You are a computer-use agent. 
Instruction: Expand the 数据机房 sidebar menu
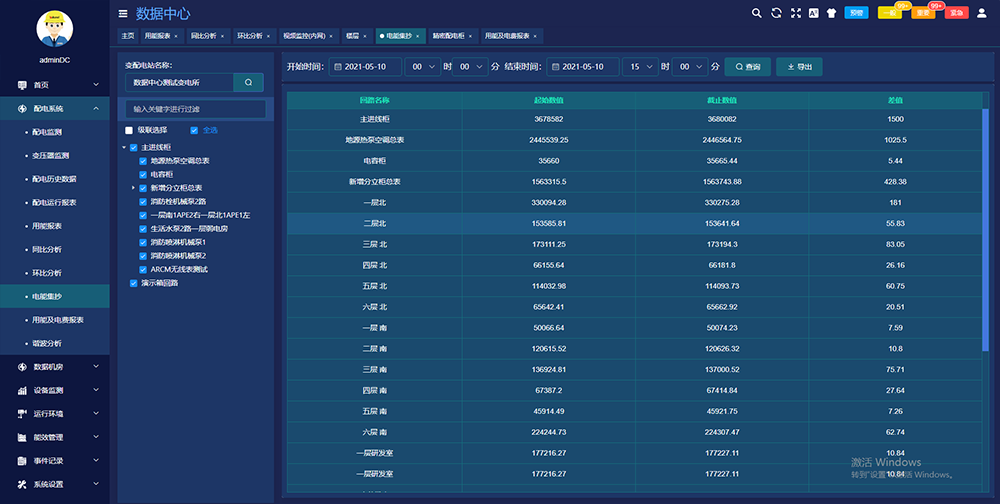tap(55, 366)
